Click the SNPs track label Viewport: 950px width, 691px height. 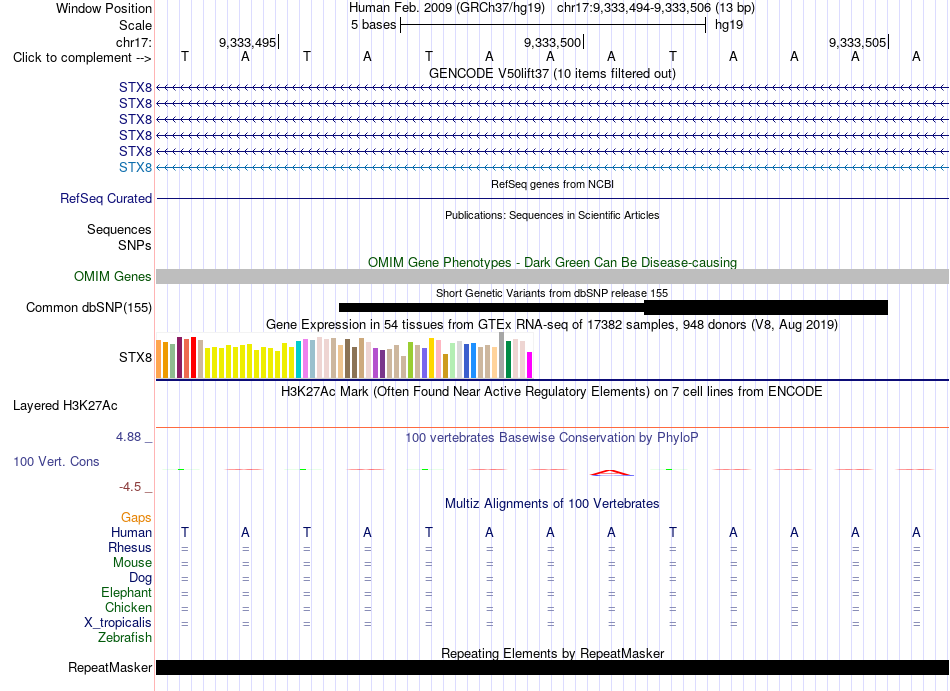[135, 245]
